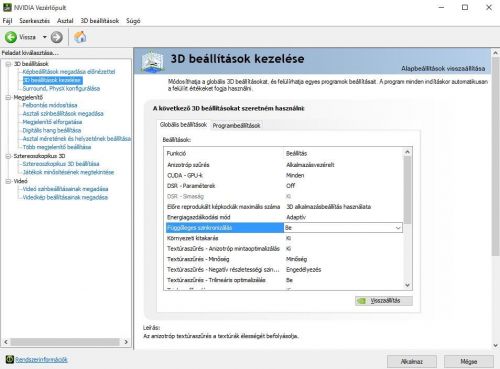
Task: Click the Alkalmaz button
Action: tap(412, 361)
